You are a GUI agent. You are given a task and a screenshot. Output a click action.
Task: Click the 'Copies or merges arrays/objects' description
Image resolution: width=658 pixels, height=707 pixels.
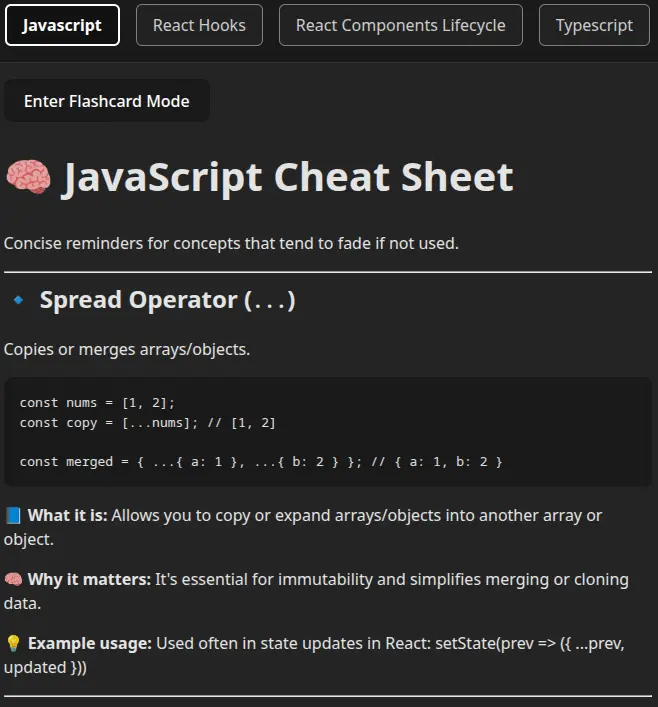coord(127,350)
